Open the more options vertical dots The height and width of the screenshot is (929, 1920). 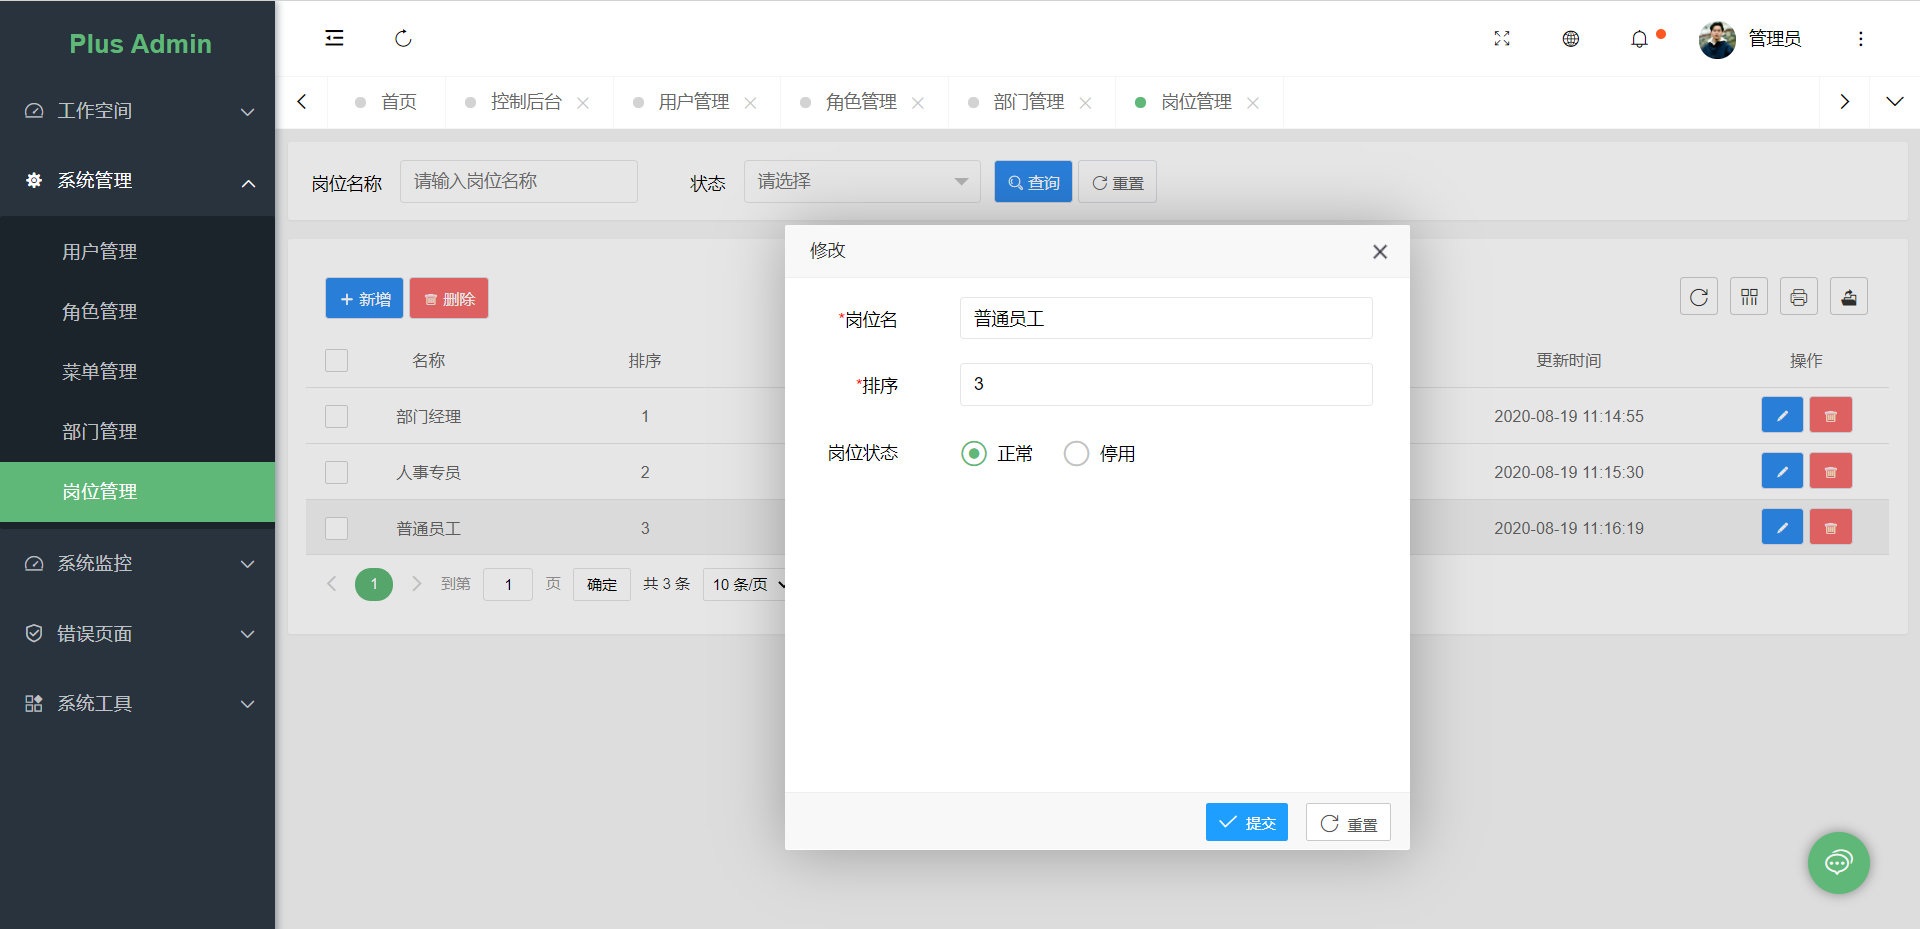(x=1860, y=39)
